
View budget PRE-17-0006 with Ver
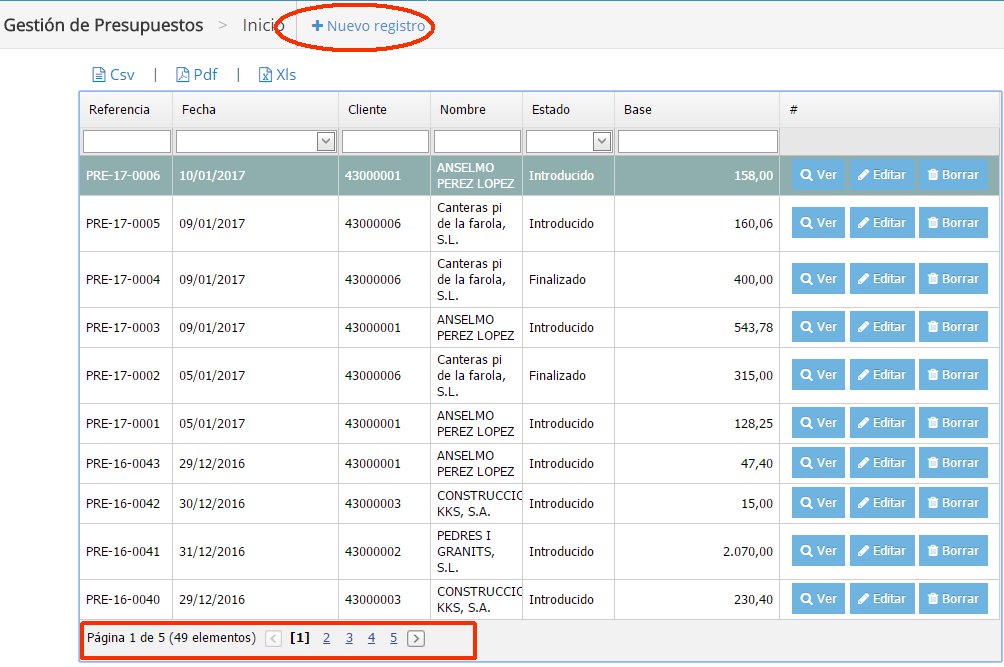point(818,175)
